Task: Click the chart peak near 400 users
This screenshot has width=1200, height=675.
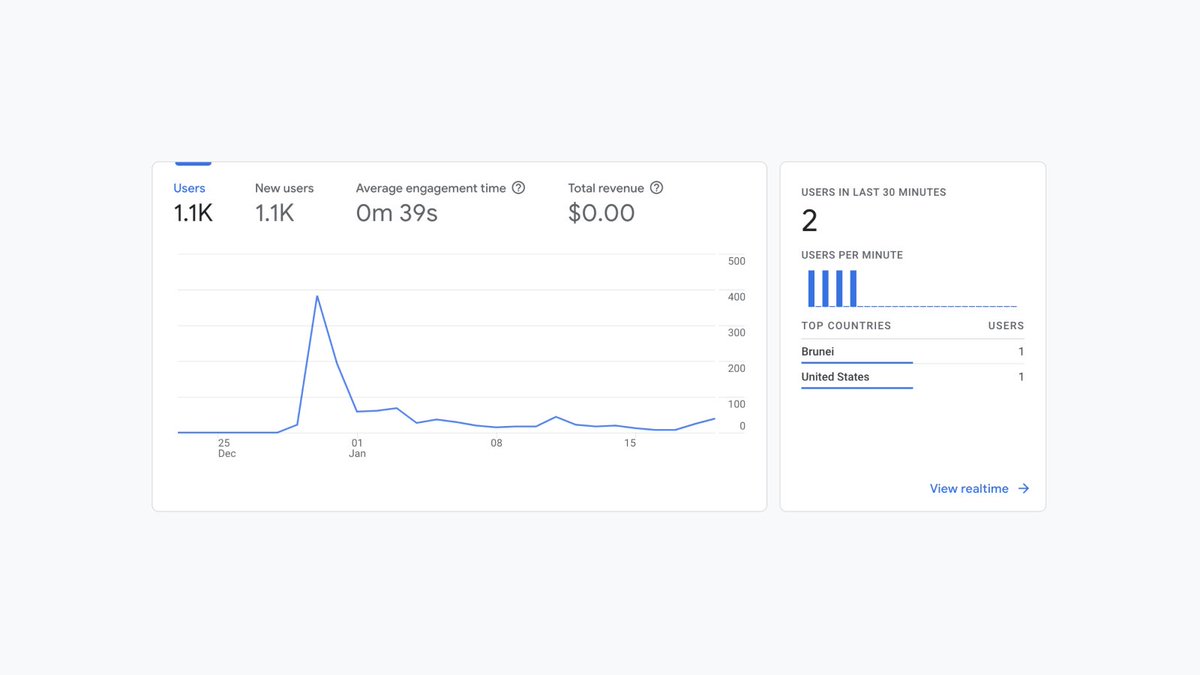Action: 317,296
